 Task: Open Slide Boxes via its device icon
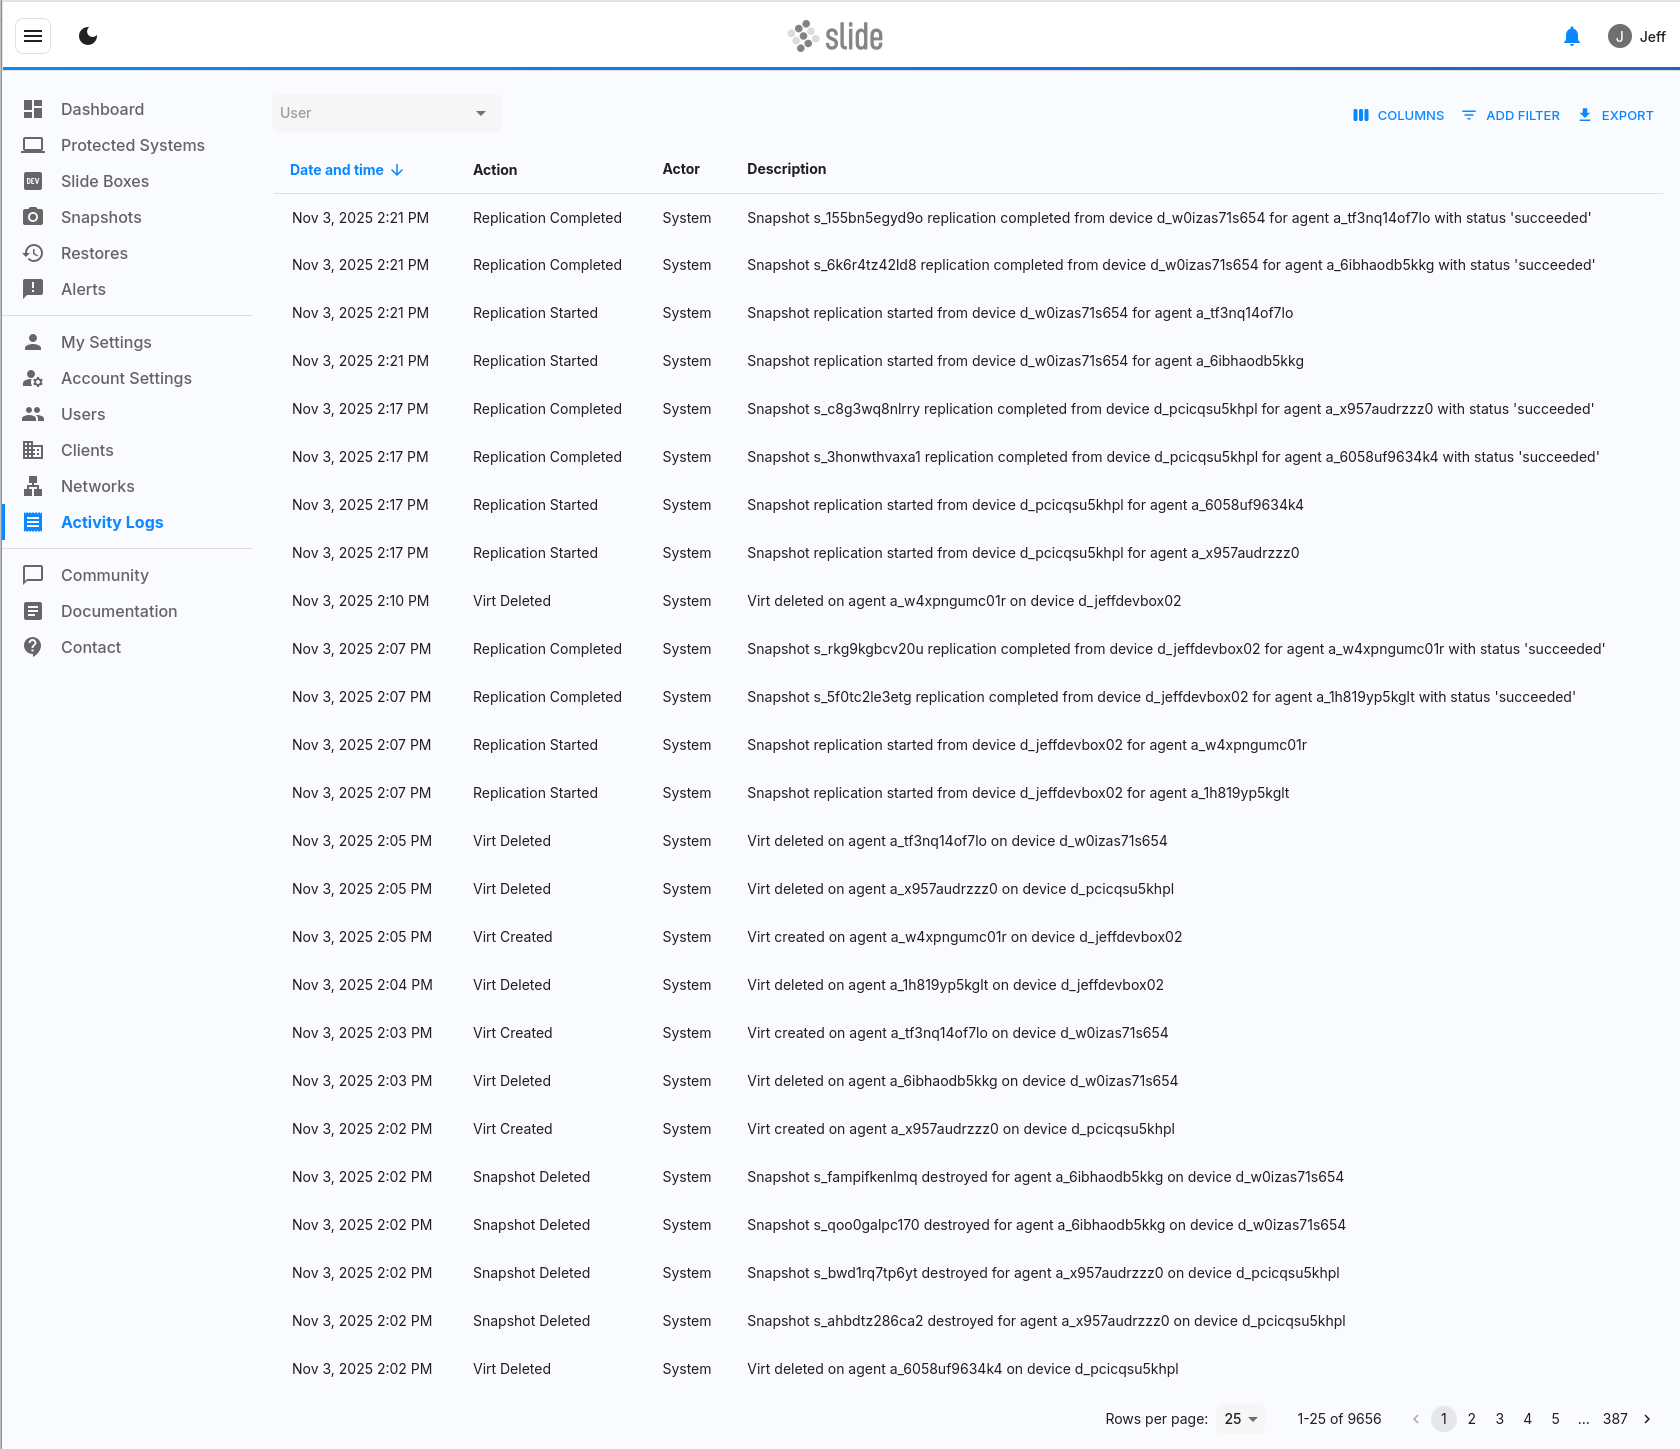(33, 181)
